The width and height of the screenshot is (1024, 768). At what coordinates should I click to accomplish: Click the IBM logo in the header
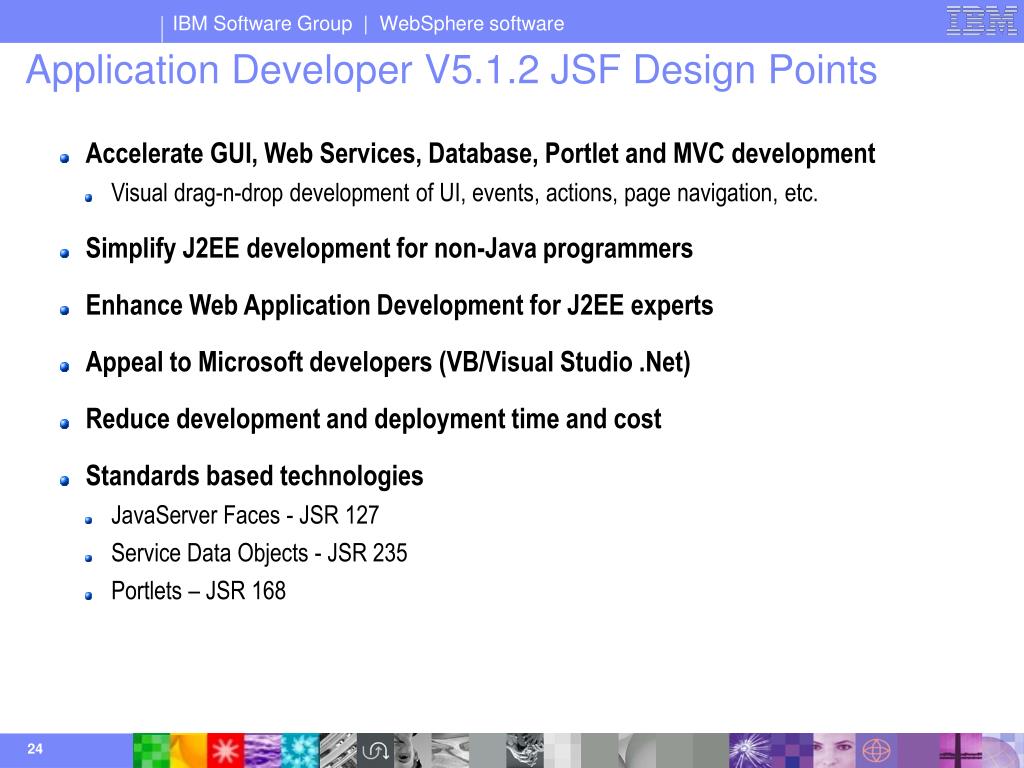[982, 21]
